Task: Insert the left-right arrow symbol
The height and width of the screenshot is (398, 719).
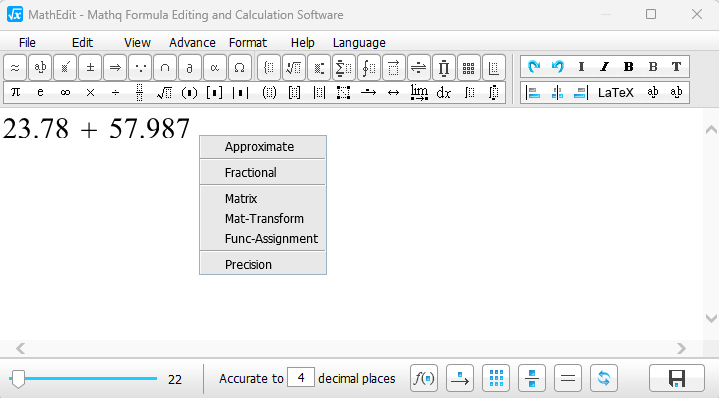Action: (x=393, y=93)
